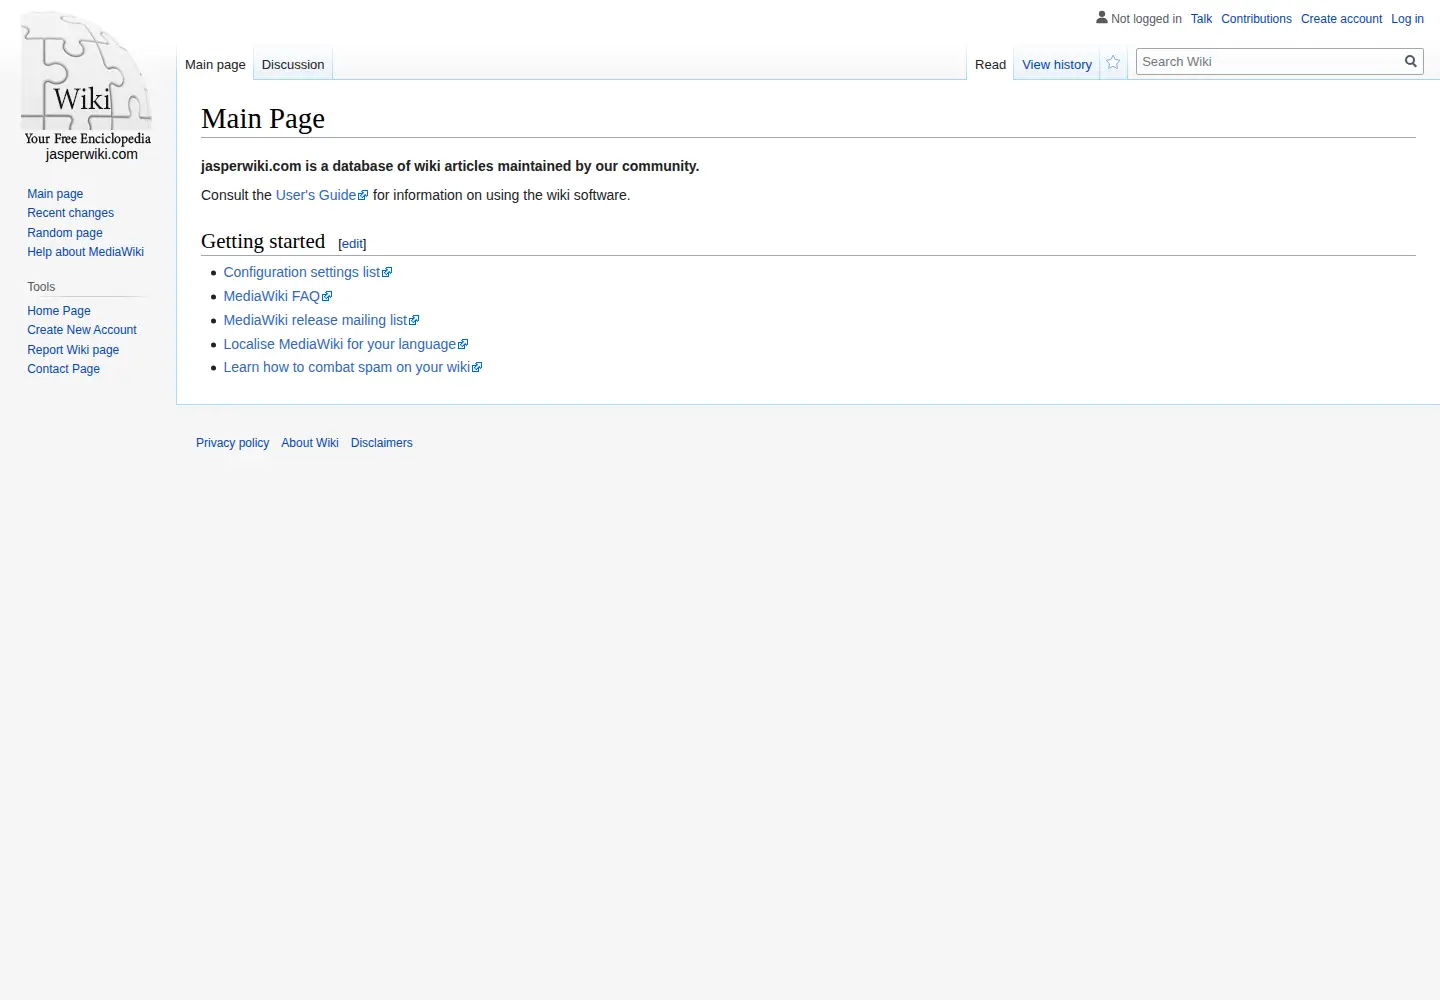
Task: Go to Main page in sidebar
Action: [x=55, y=194]
